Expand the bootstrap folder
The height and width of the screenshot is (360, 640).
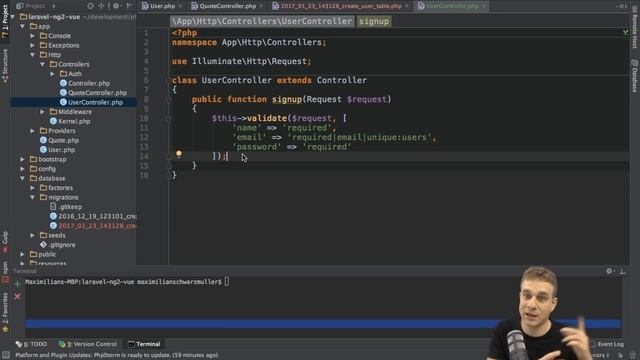(23, 159)
